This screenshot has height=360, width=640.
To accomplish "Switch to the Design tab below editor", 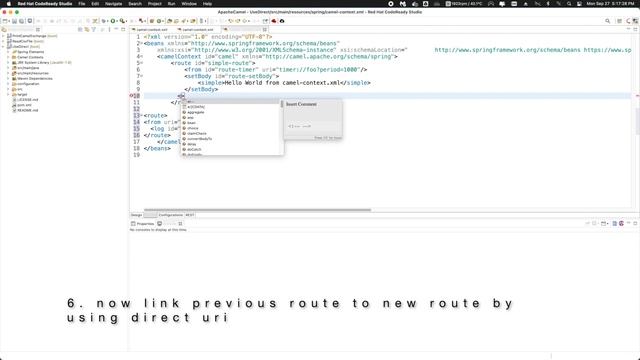I will point(136,215).
